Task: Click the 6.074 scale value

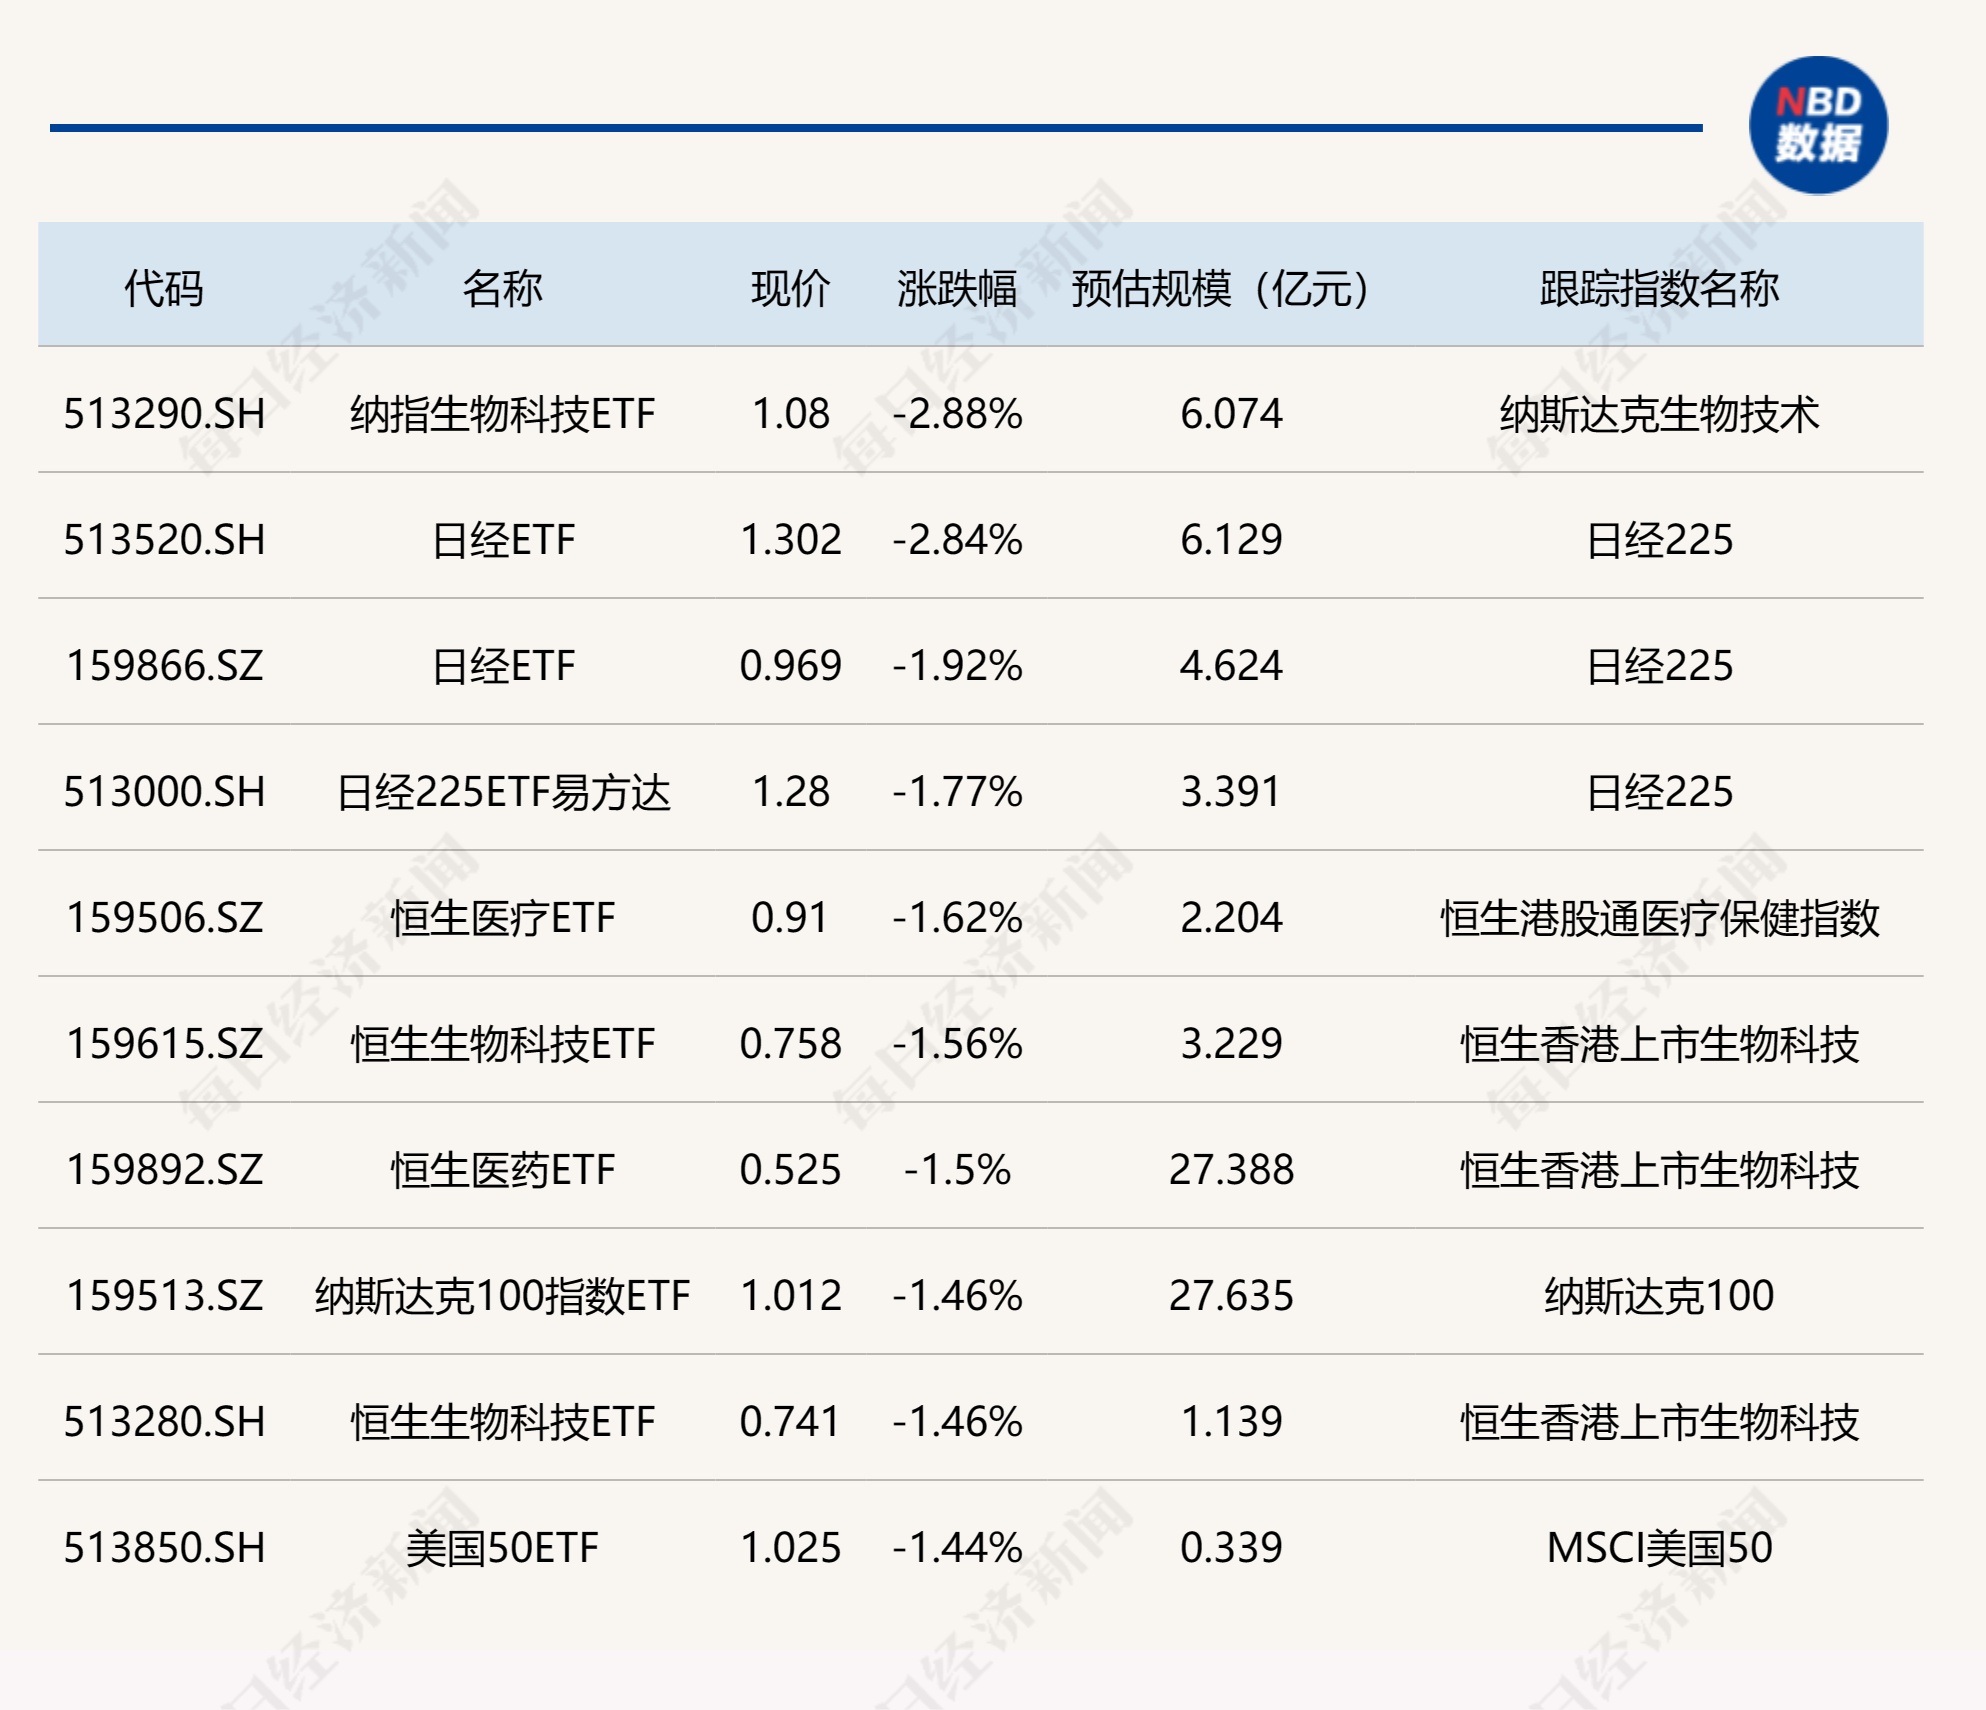Action: tap(1231, 414)
